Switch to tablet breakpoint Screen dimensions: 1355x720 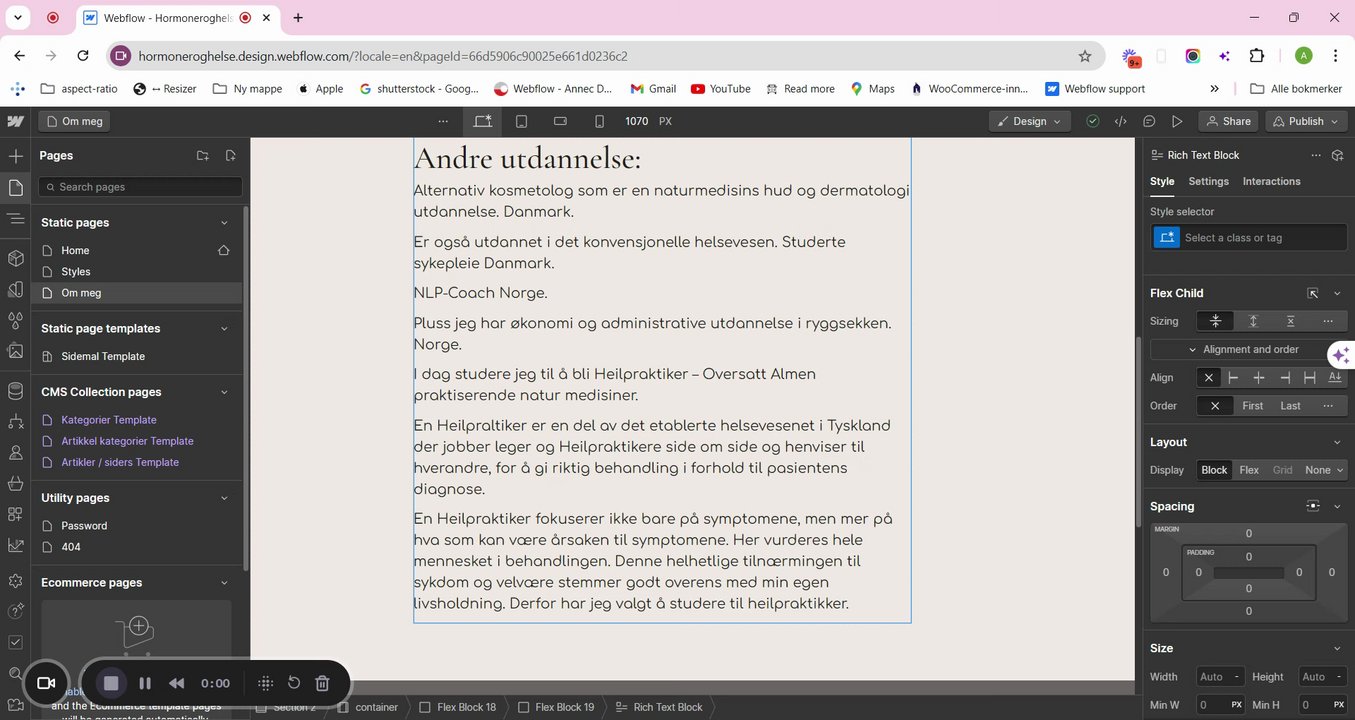click(521, 121)
